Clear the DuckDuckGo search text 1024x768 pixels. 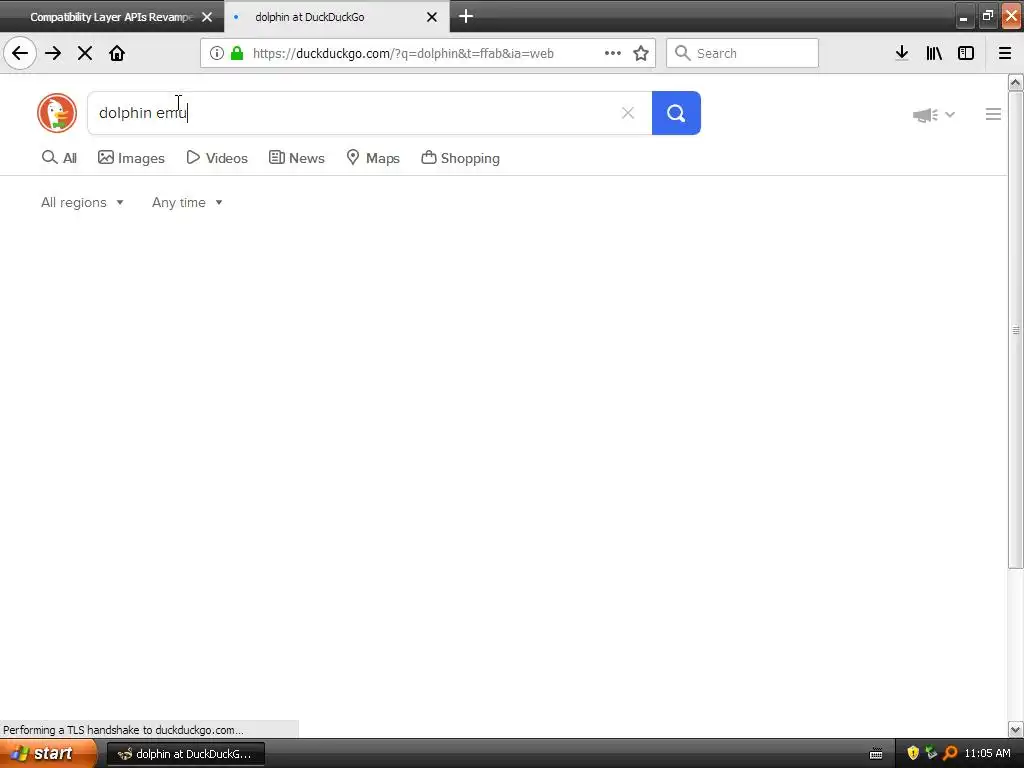pyautogui.click(x=628, y=113)
